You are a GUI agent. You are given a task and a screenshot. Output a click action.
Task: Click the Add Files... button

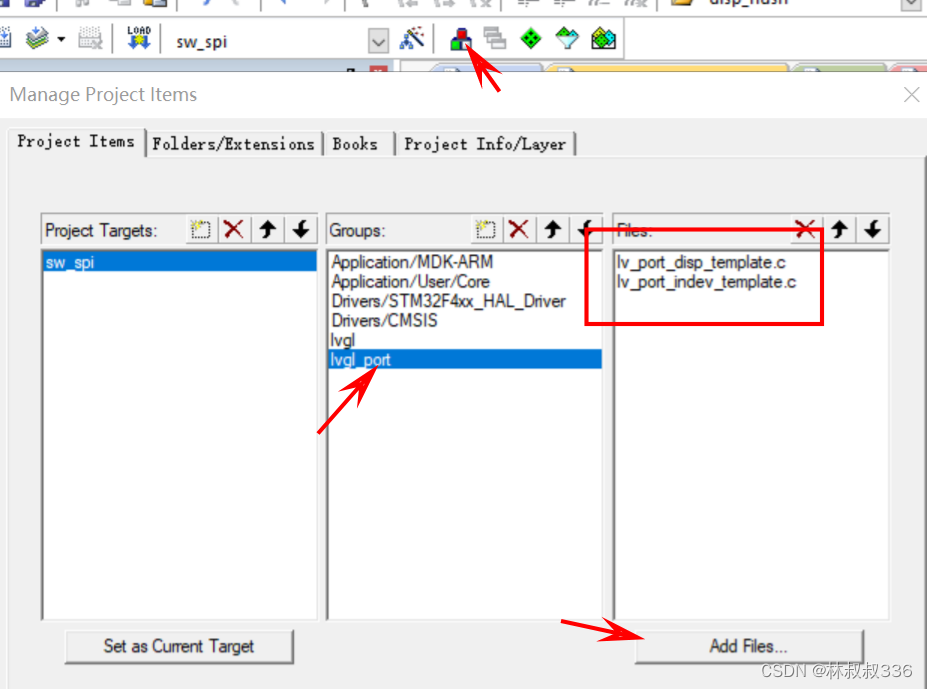748,646
